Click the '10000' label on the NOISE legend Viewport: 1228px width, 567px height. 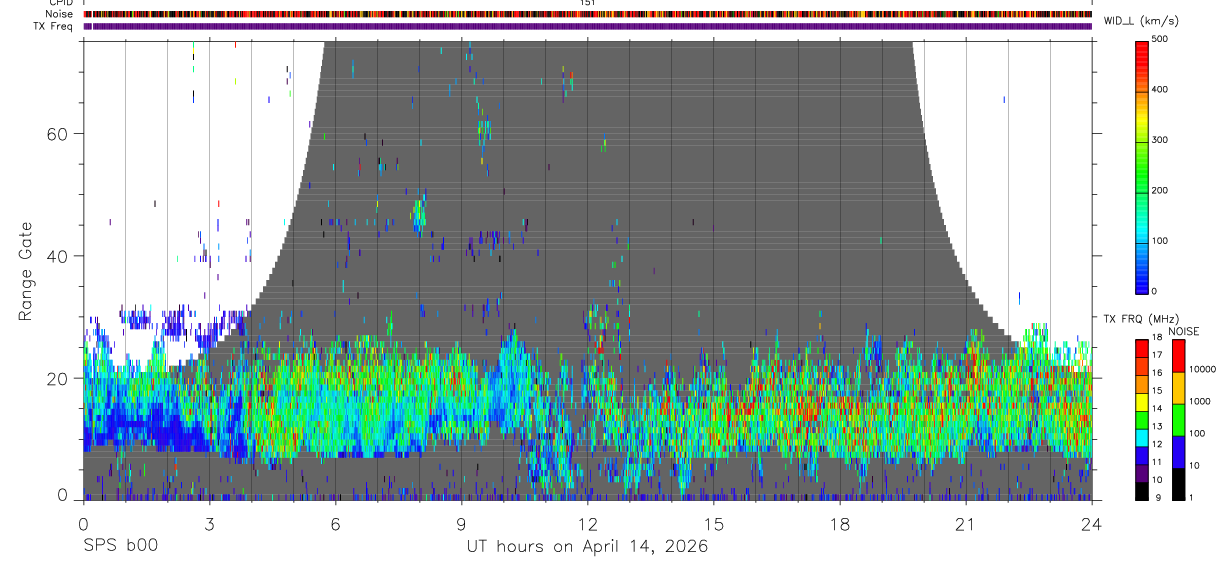coord(1202,369)
